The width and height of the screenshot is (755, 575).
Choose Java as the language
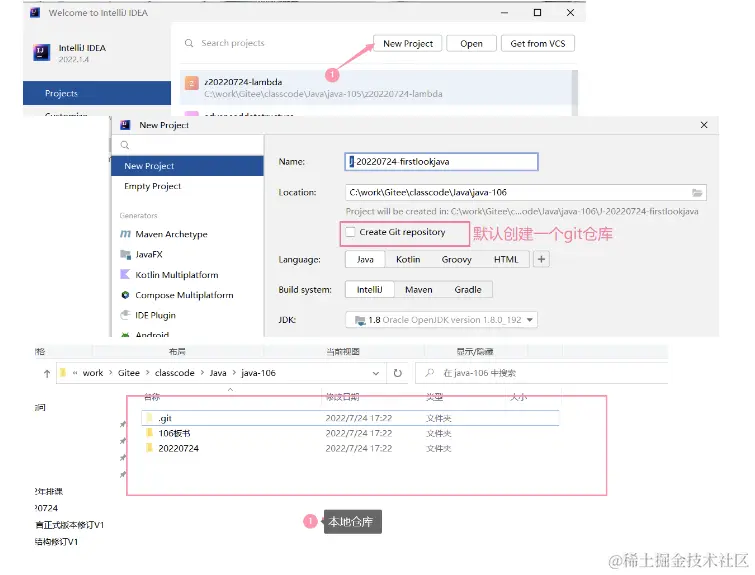pyautogui.click(x=365, y=259)
